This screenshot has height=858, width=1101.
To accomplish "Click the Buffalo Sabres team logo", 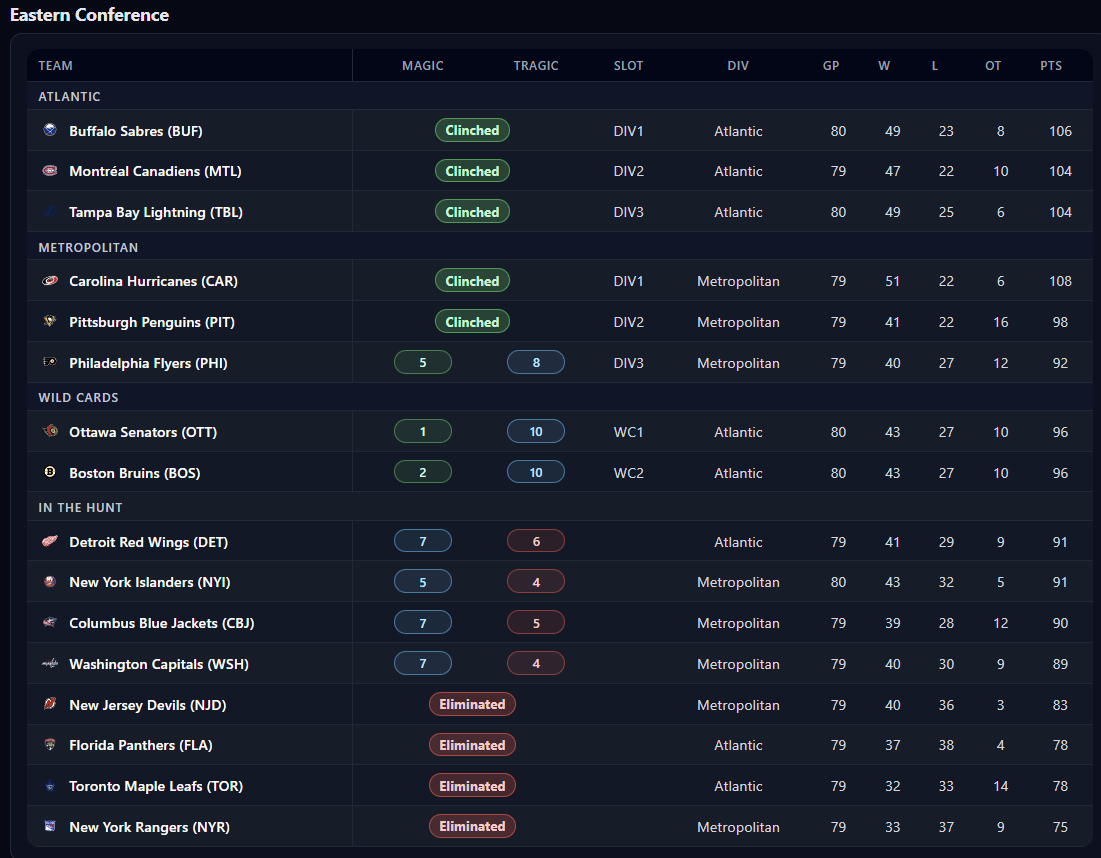I will point(50,130).
